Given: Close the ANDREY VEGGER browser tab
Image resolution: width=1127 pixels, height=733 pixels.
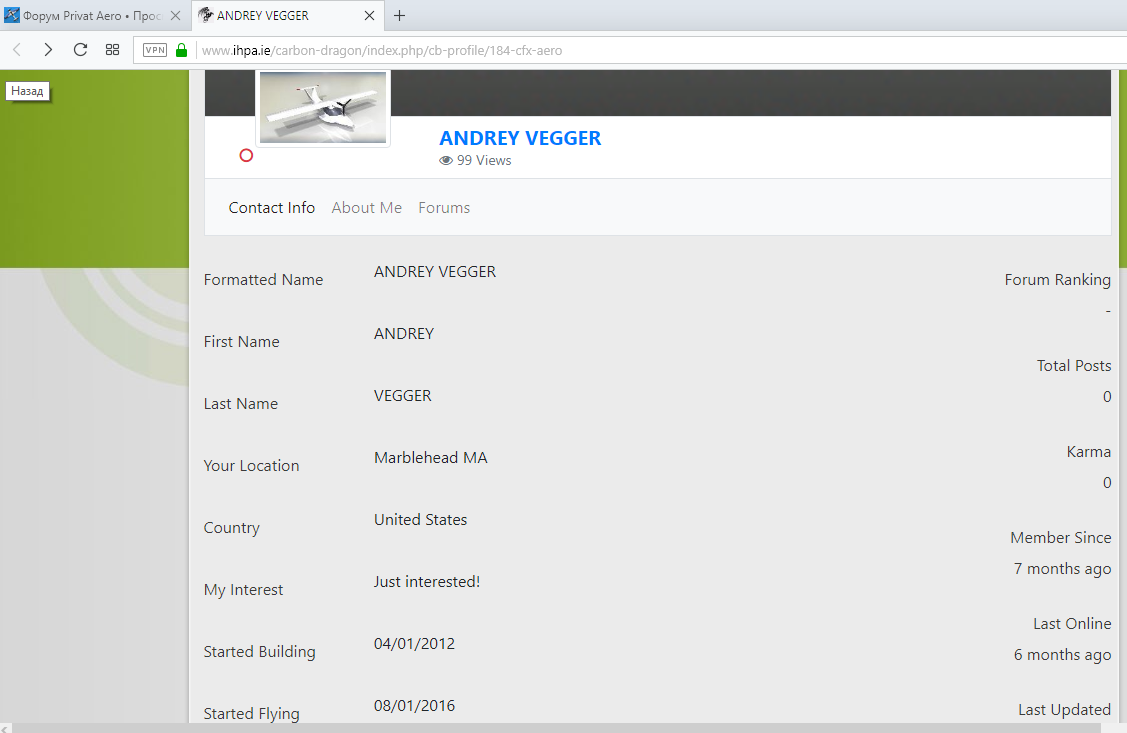Looking at the screenshot, I should click(369, 16).
